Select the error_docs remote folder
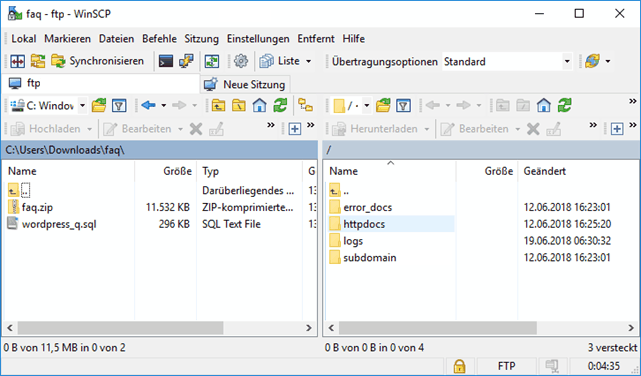The height and width of the screenshot is (376, 641). pos(361,207)
